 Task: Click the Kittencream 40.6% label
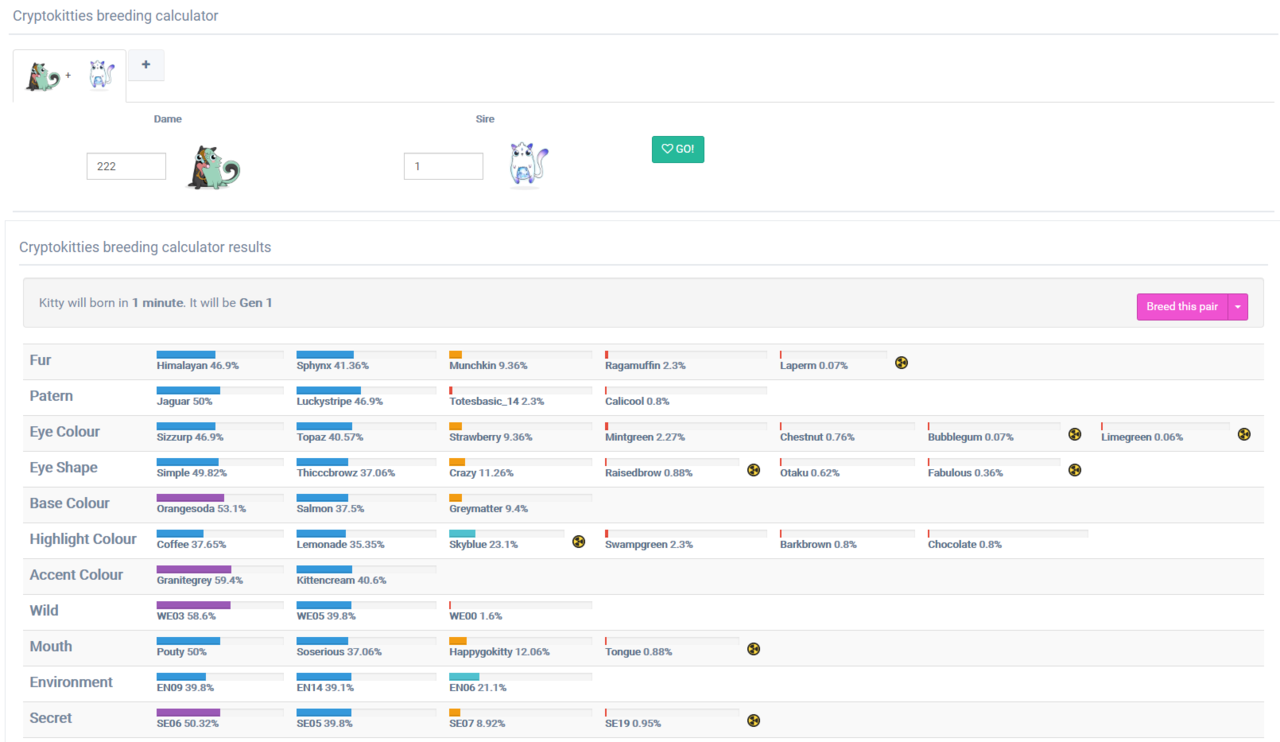(341, 581)
